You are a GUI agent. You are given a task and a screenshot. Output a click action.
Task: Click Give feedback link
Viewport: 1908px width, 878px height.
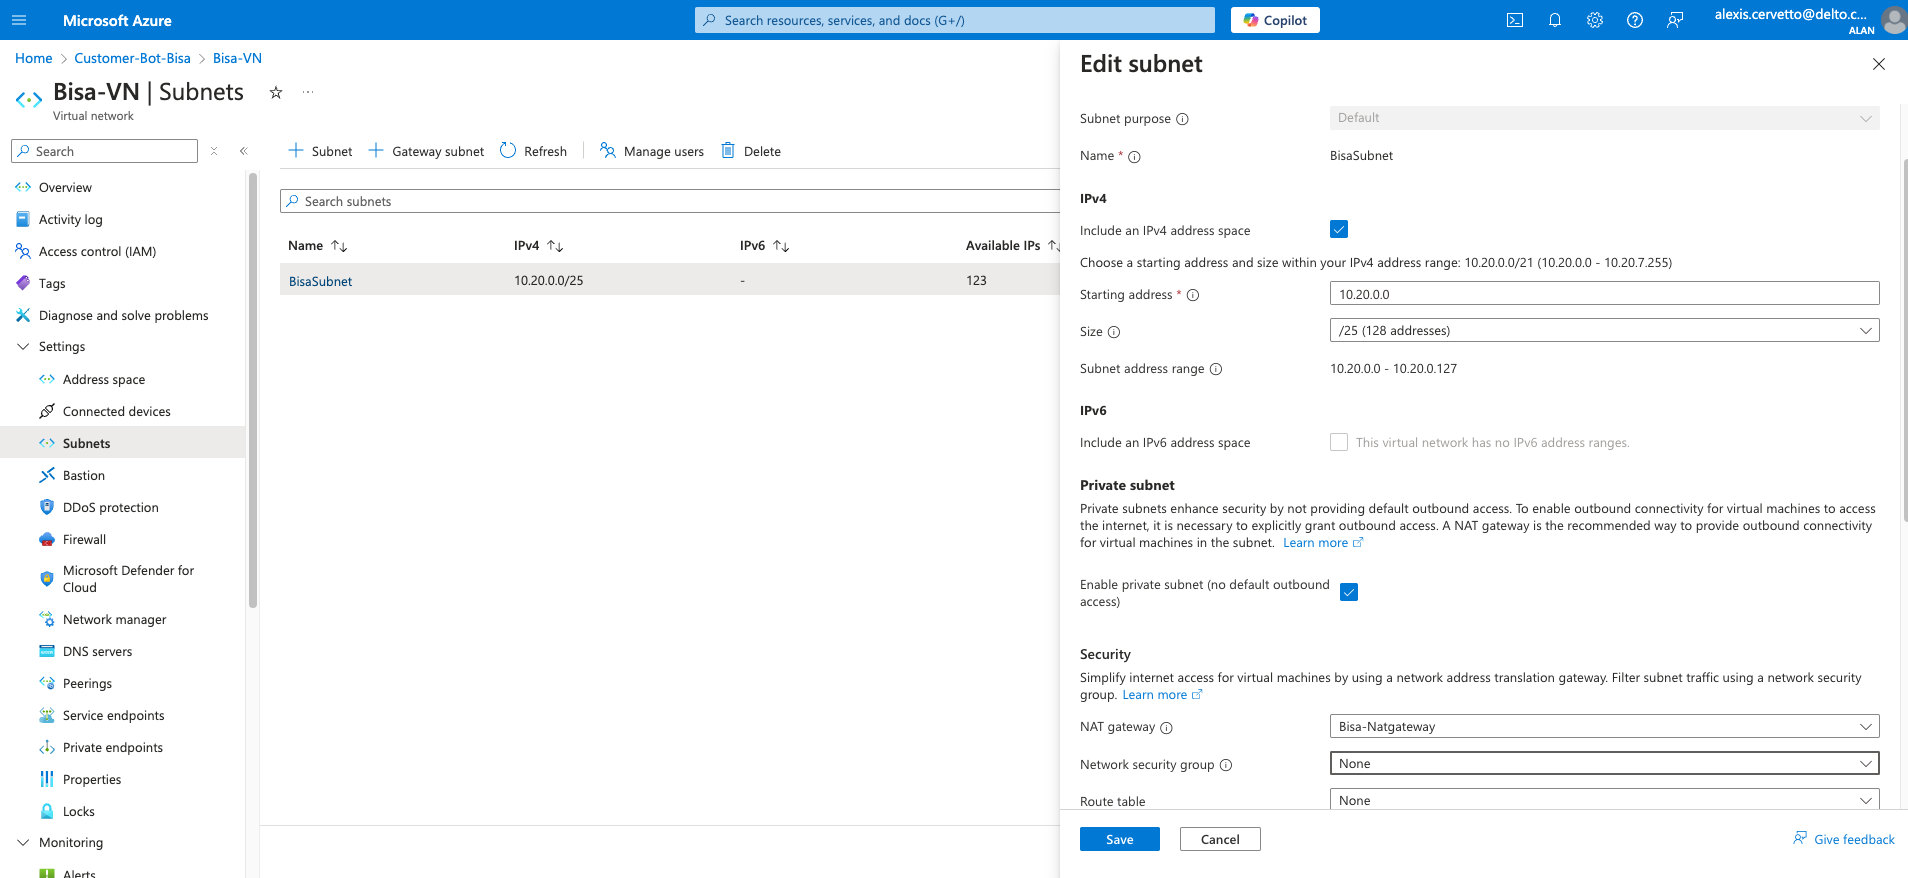point(1844,839)
